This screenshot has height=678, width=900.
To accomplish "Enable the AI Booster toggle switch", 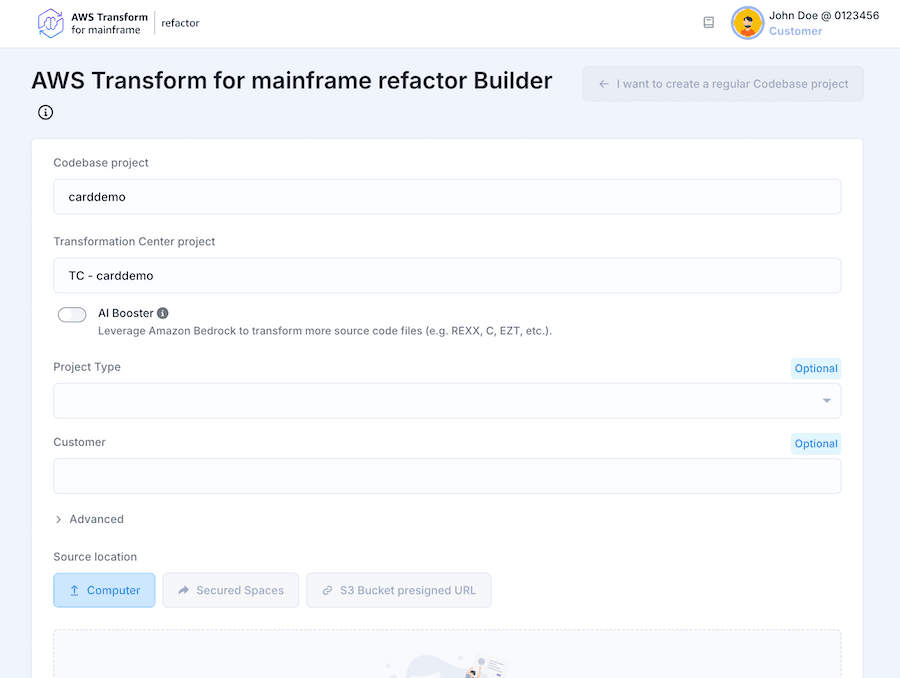I will point(72,315).
